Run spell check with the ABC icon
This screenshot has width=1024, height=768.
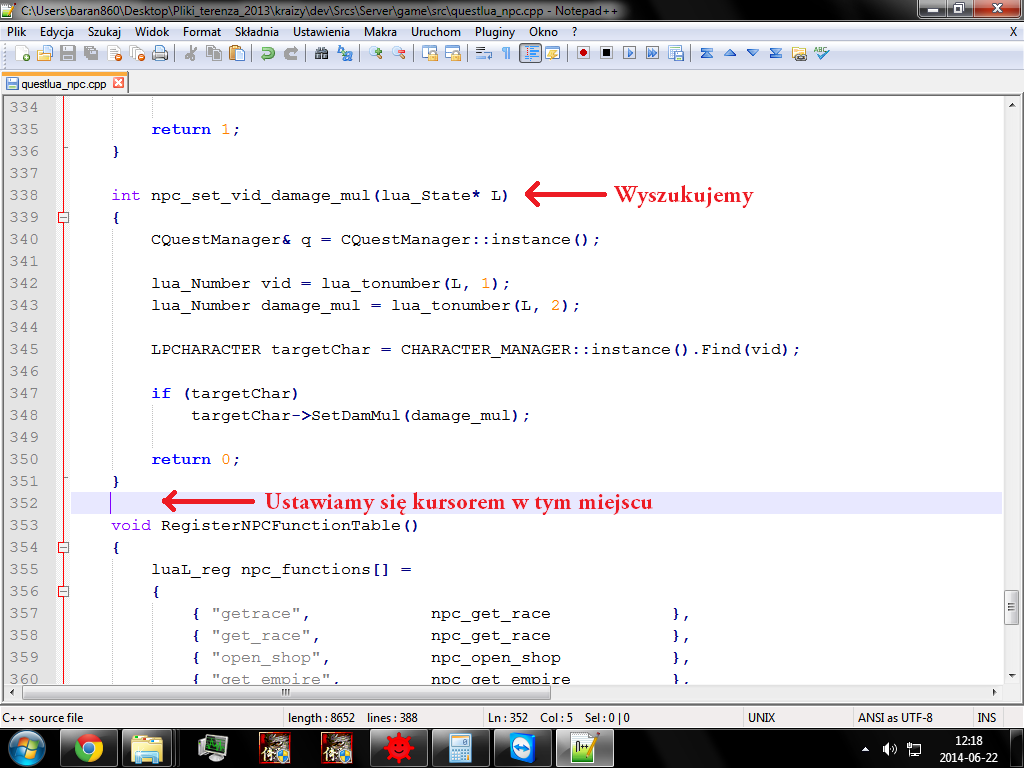click(x=822, y=54)
